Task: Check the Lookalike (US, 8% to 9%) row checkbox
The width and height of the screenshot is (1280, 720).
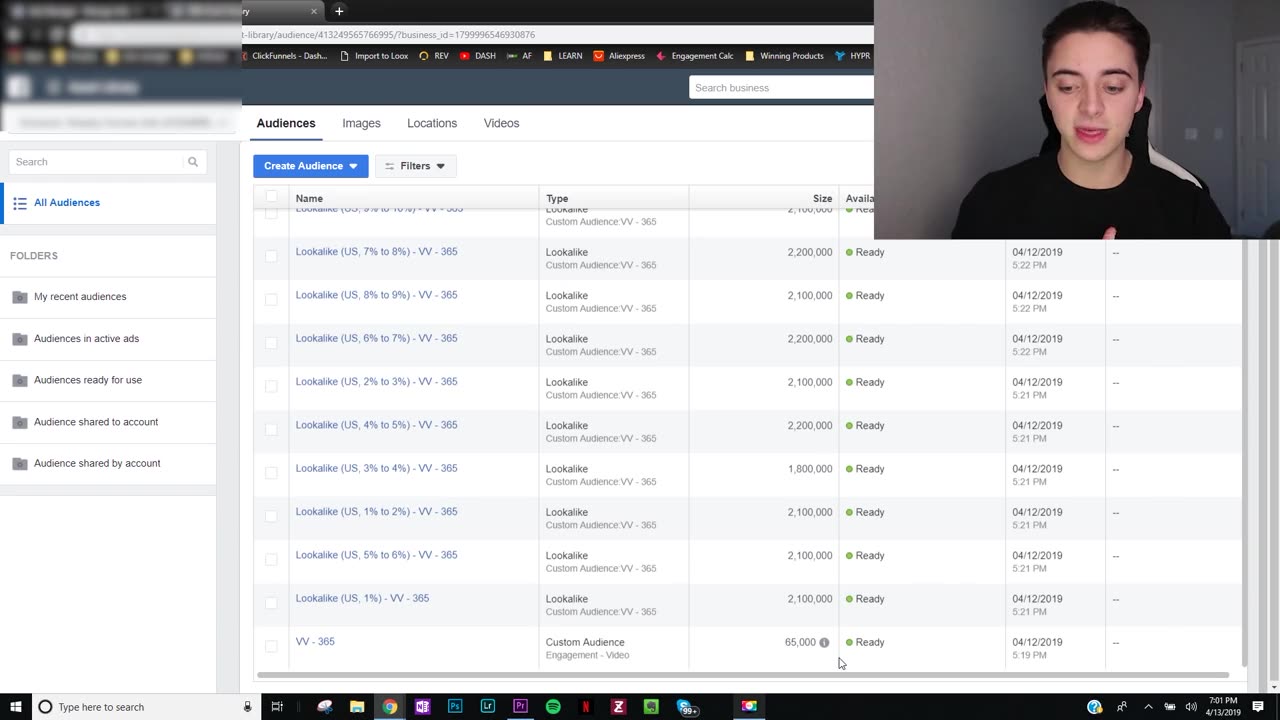Action: pos(271,299)
